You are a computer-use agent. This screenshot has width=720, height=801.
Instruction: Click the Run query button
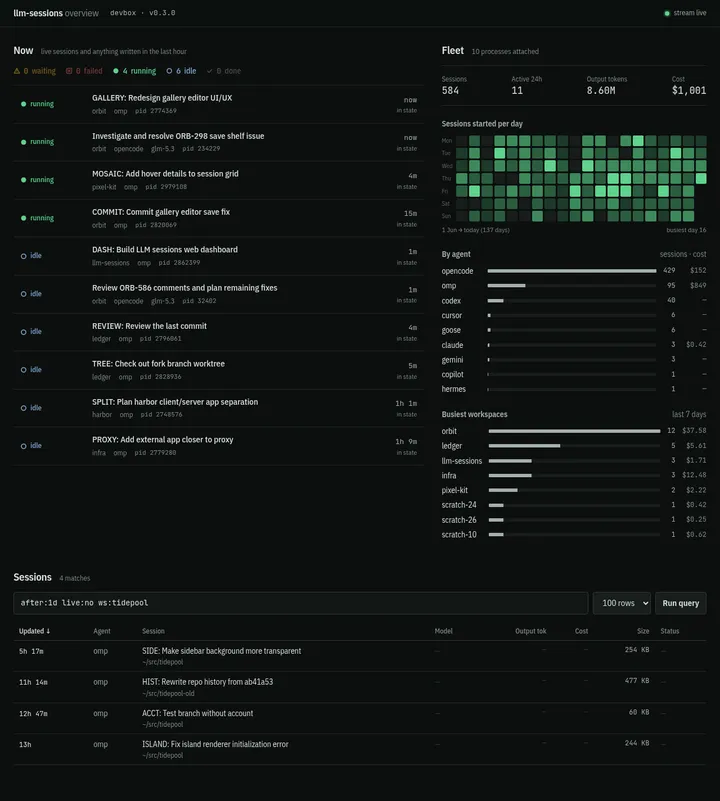pyautogui.click(x=681, y=603)
